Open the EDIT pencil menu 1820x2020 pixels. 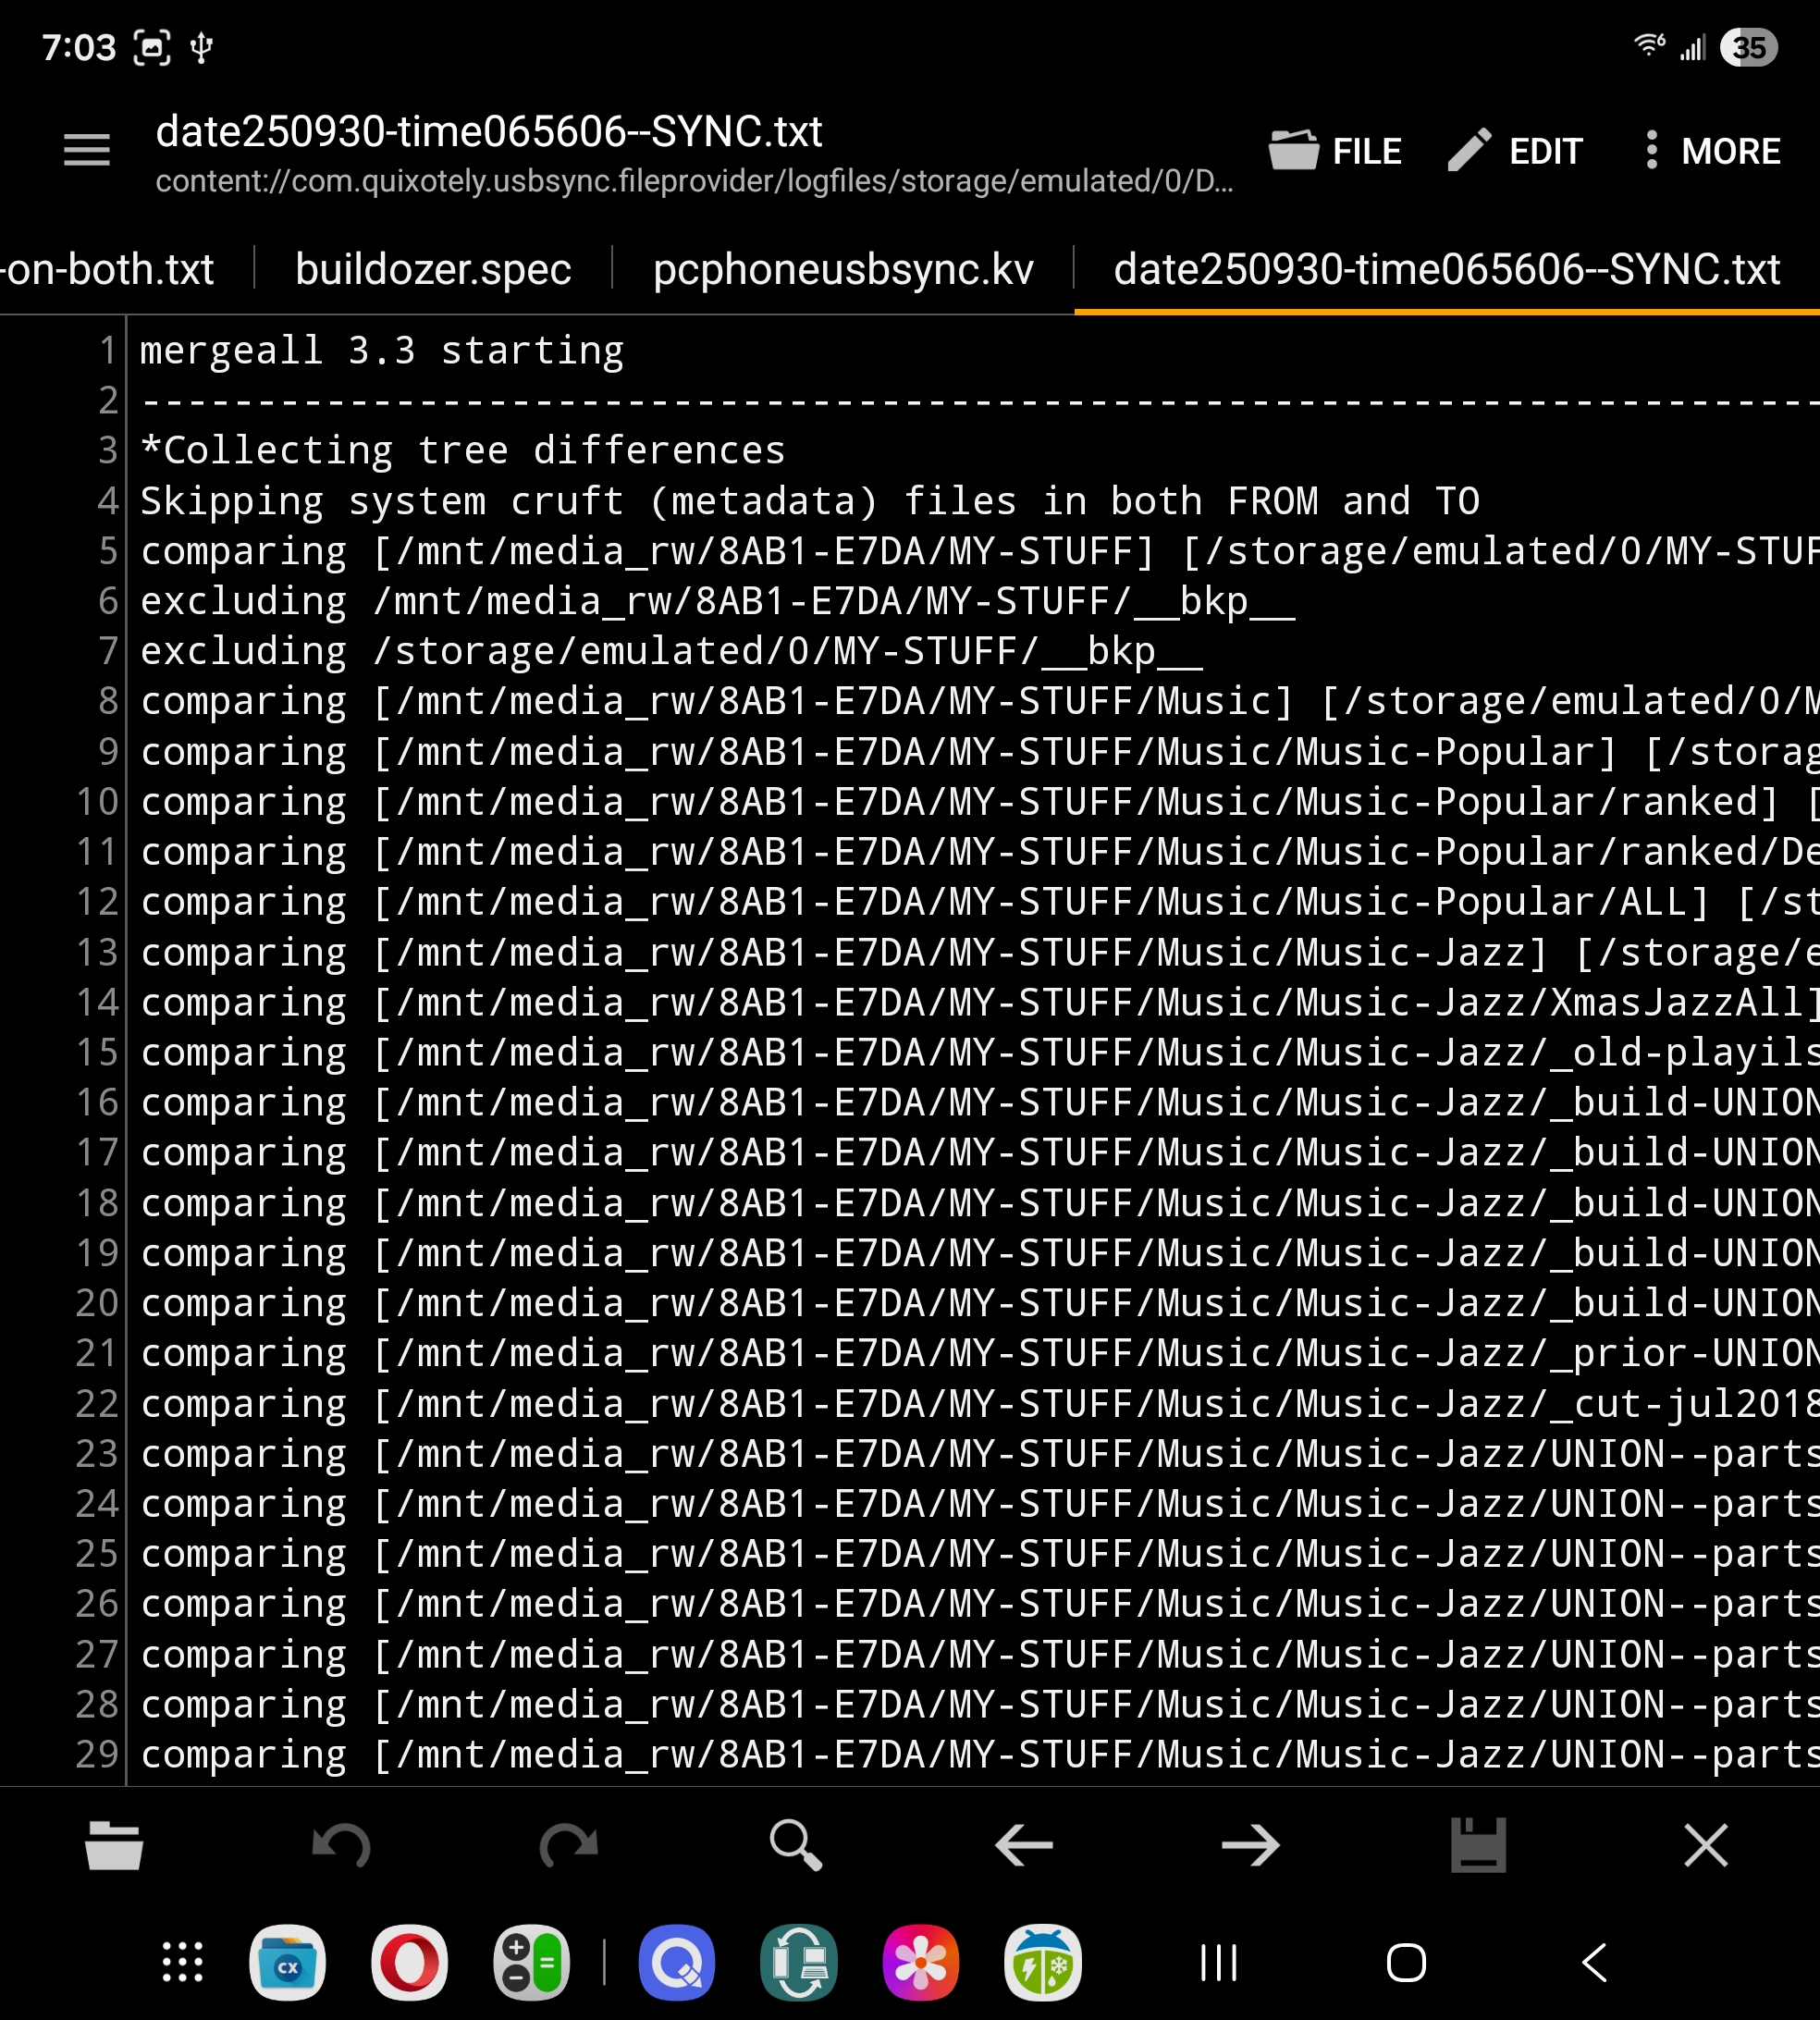click(x=1515, y=151)
